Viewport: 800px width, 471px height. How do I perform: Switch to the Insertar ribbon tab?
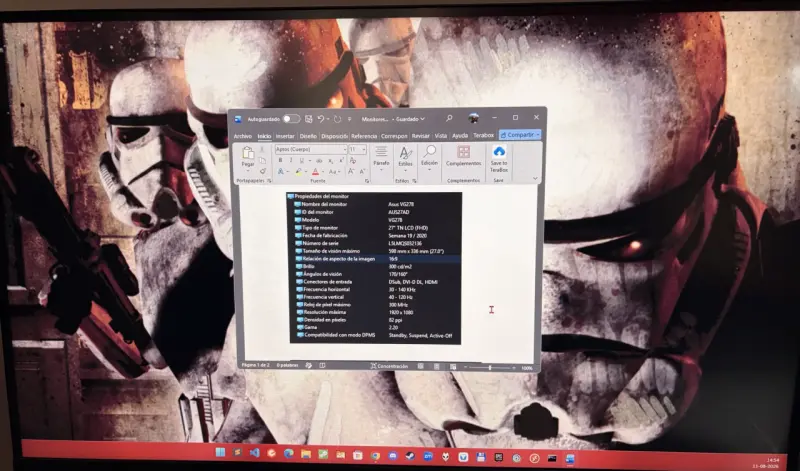[x=285, y=136]
